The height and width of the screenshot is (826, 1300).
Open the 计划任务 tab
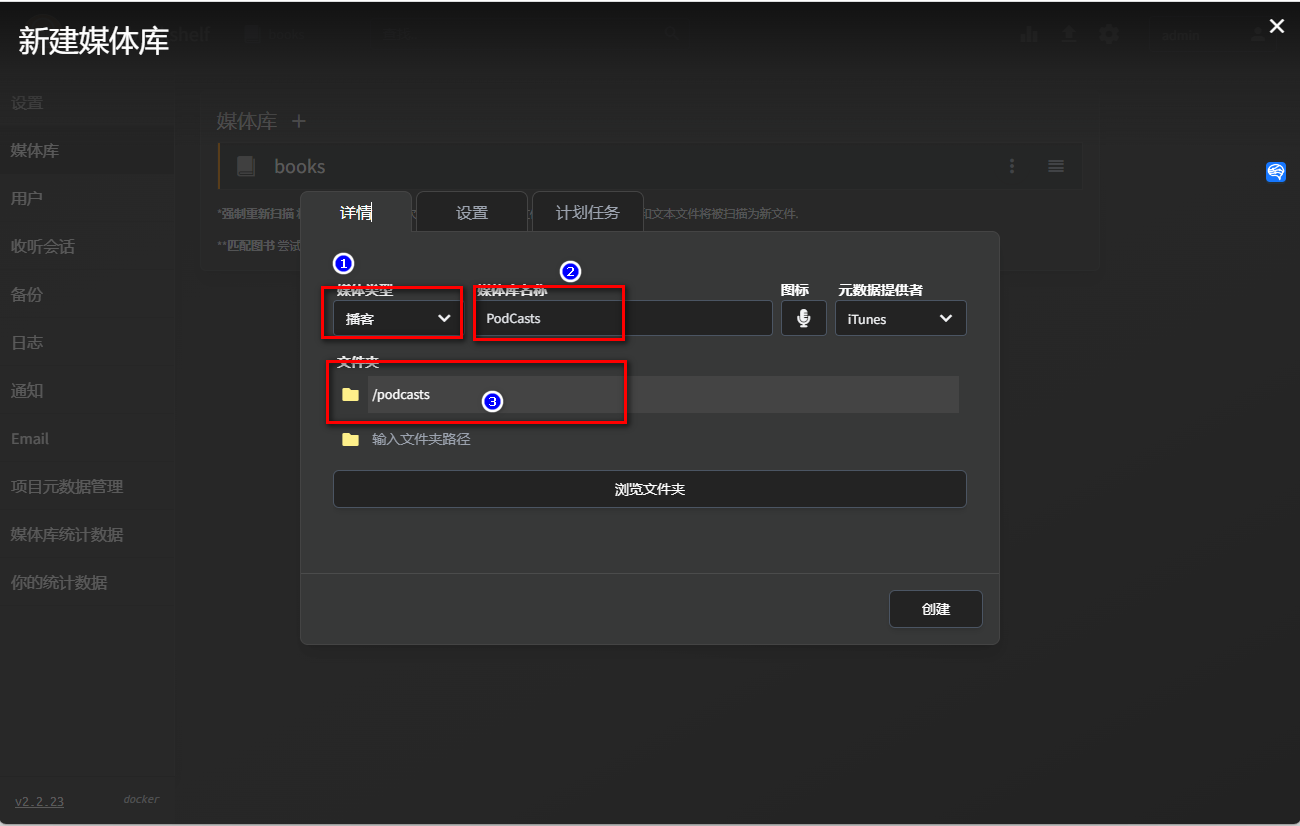click(x=588, y=212)
